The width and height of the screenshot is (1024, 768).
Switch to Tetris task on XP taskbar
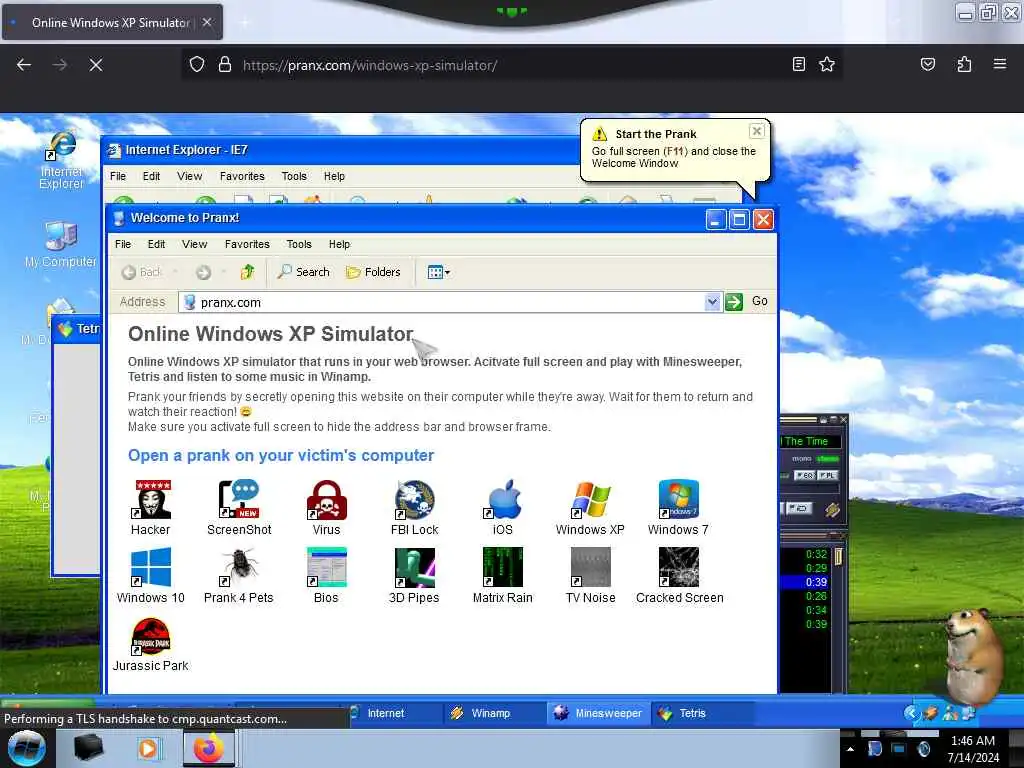tap(702, 713)
